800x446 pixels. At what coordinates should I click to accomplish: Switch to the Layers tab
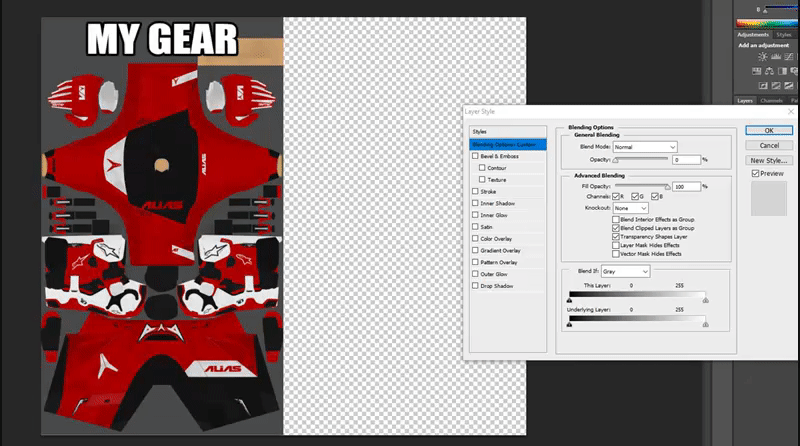[x=745, y=101]
